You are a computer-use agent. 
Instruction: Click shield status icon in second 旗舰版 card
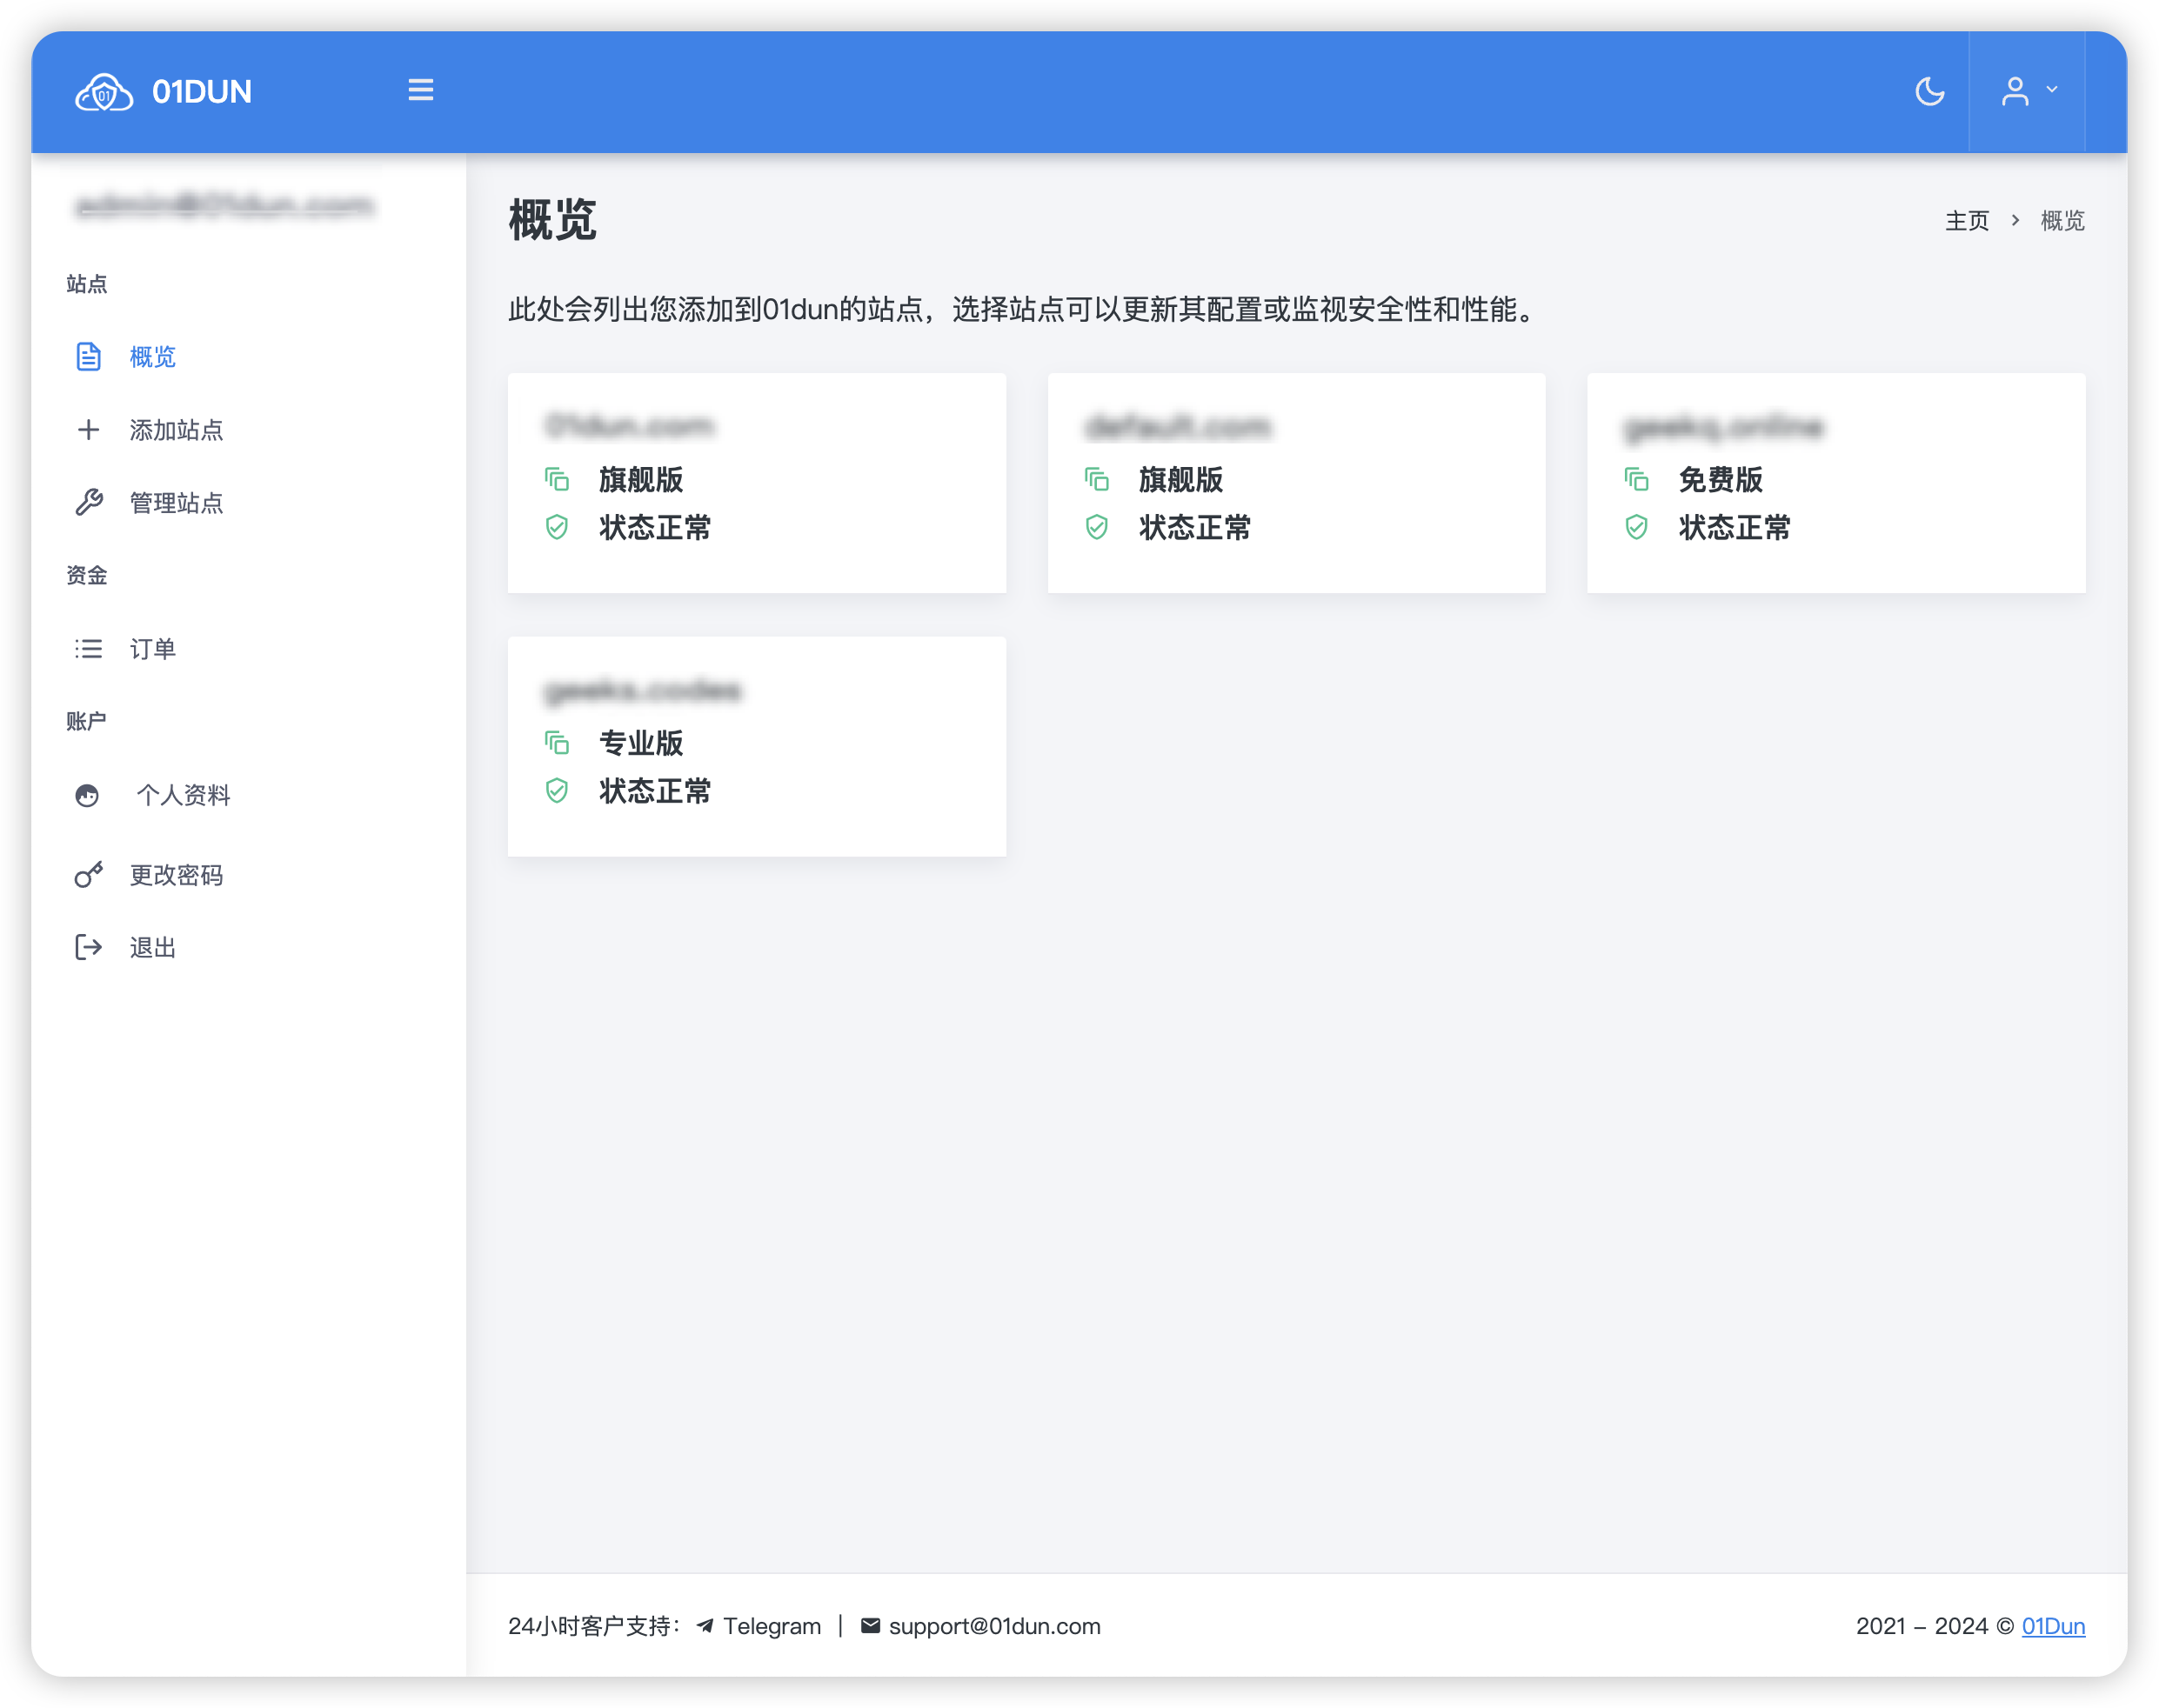tap(1097, 527)
